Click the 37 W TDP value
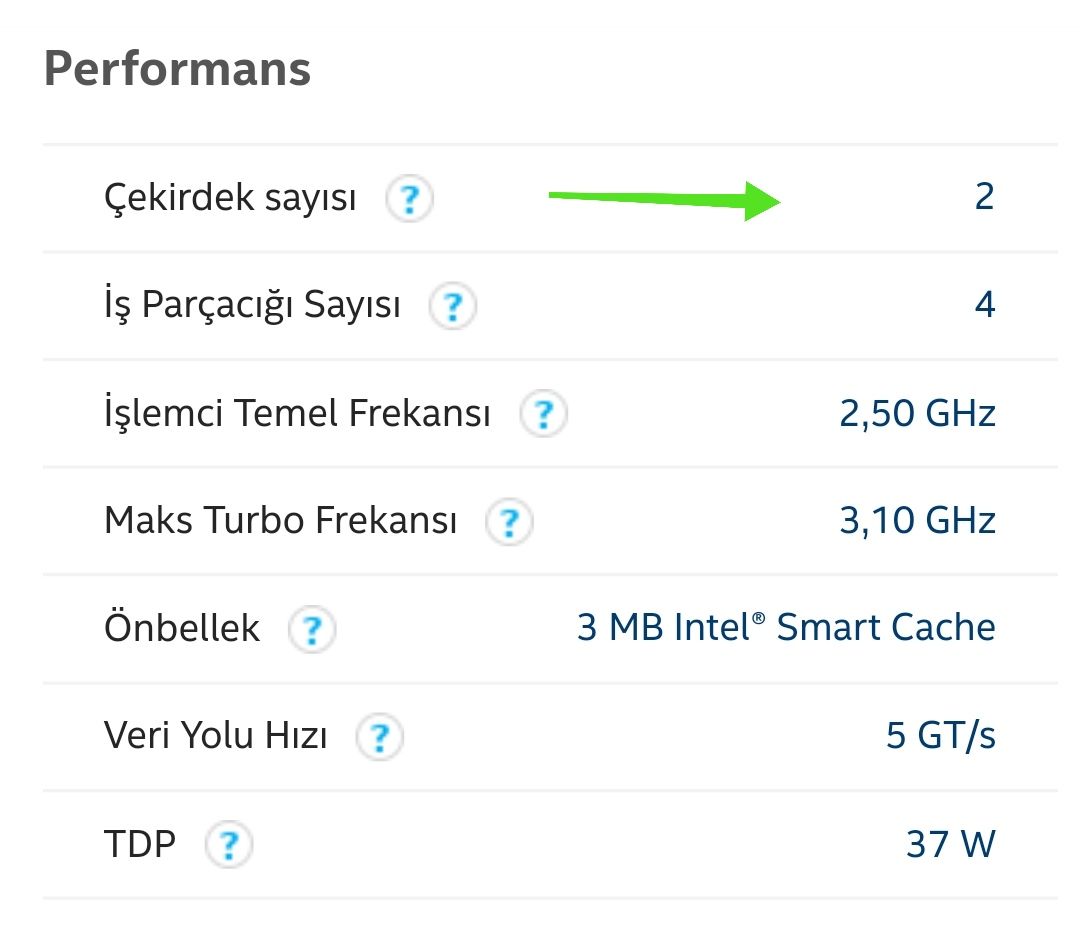The image size is (1080, 940). pyautogui.click(x=950, y=845)
